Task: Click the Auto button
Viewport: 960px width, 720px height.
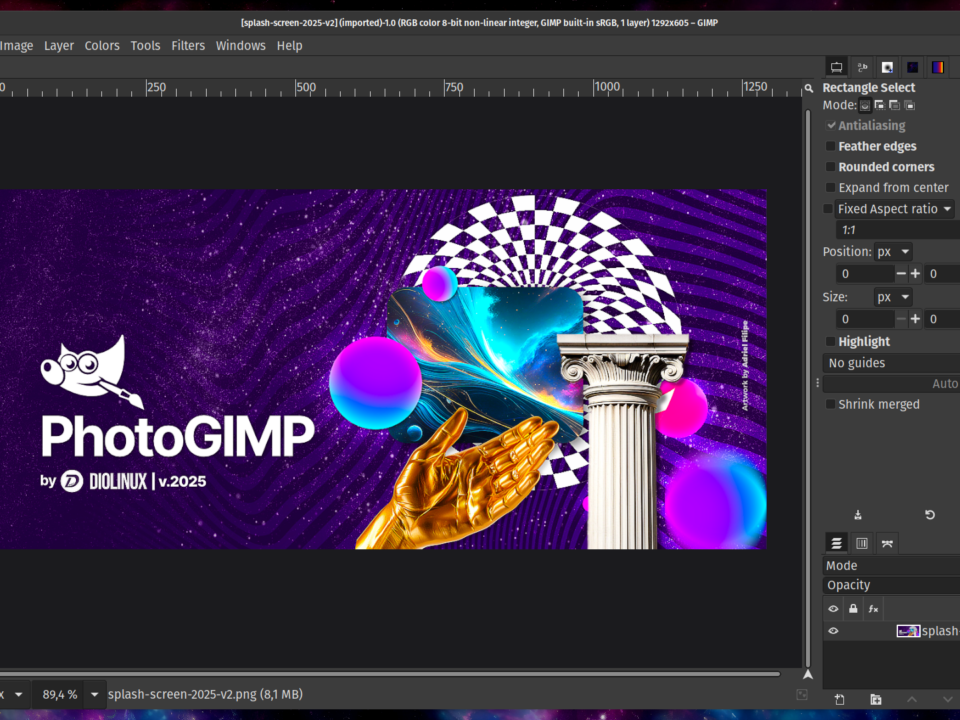Action: point(946,383)
